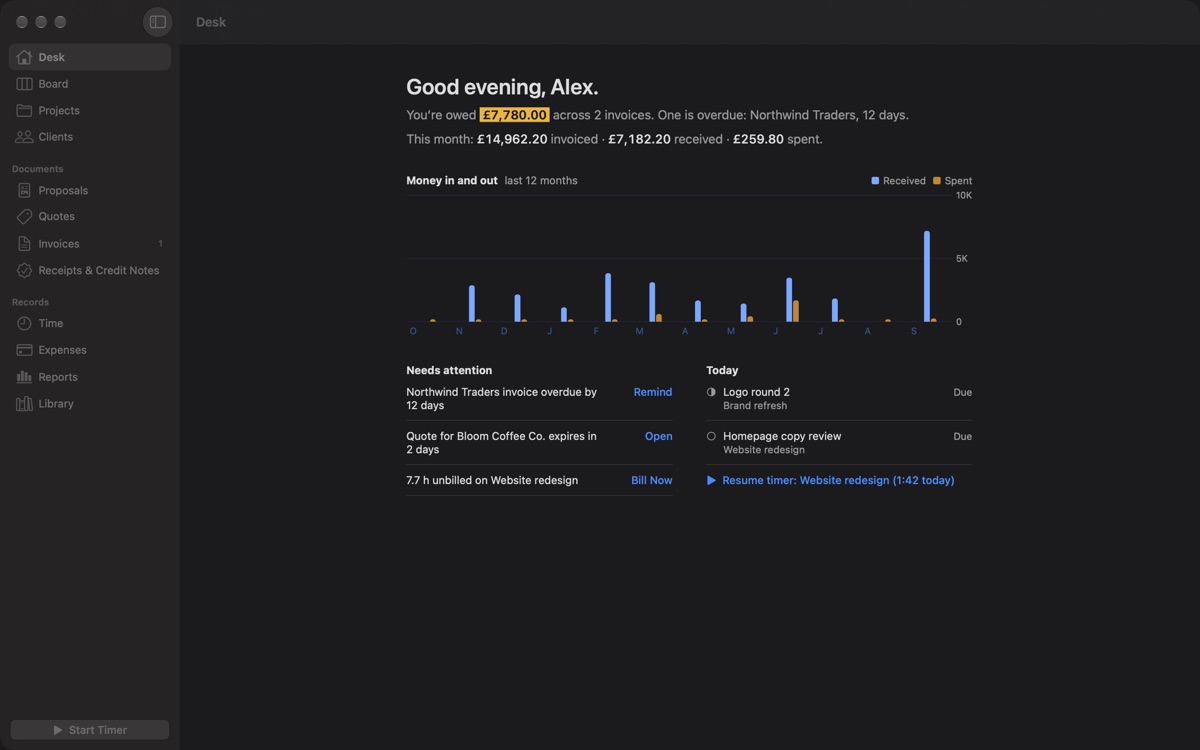Mark Homepage copy review task circle
This screenshot has height=750, width=1200.
[x=711, y=436]
